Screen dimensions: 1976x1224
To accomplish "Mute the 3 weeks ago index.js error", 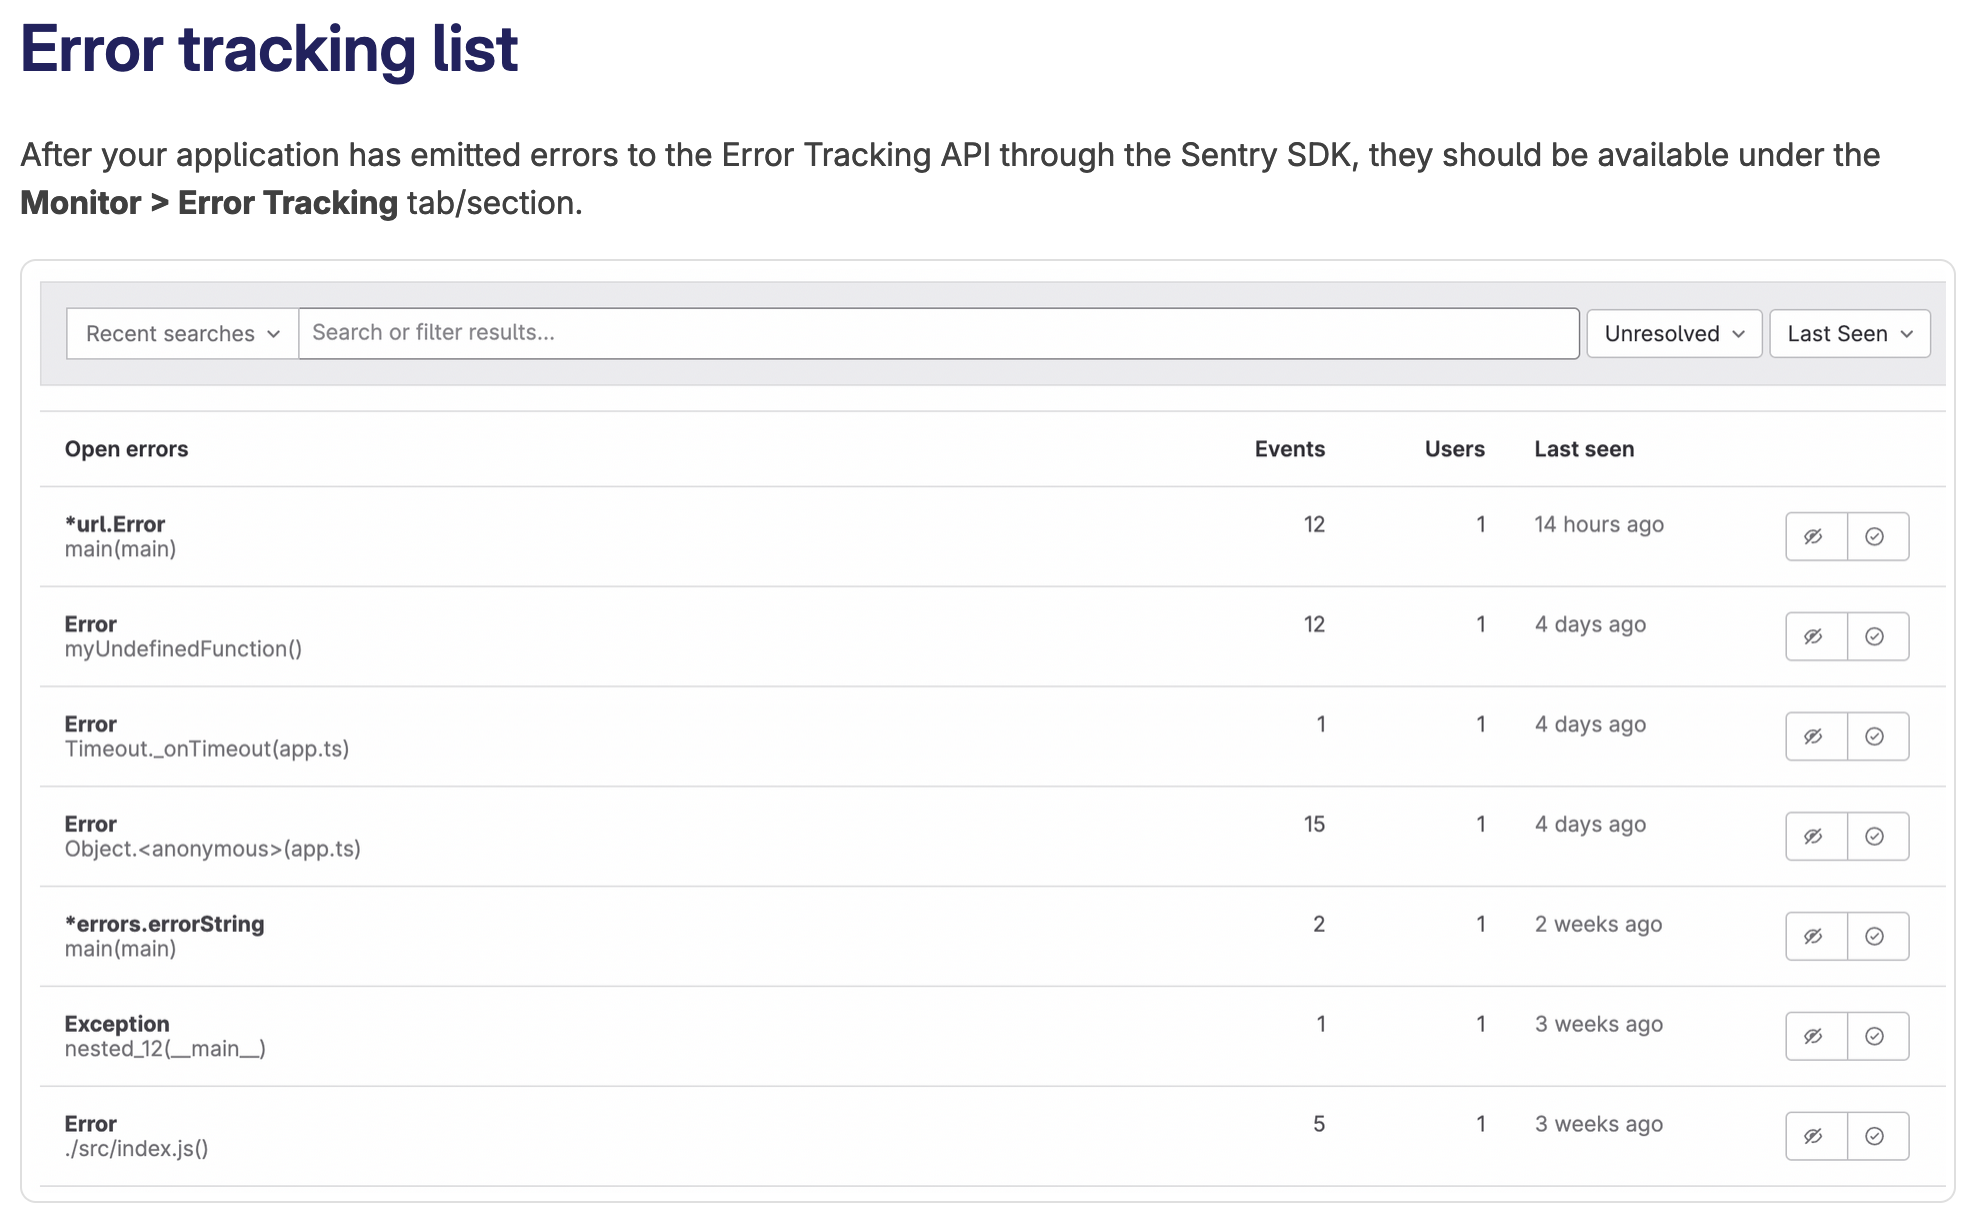I will tap(1815, 1136).
